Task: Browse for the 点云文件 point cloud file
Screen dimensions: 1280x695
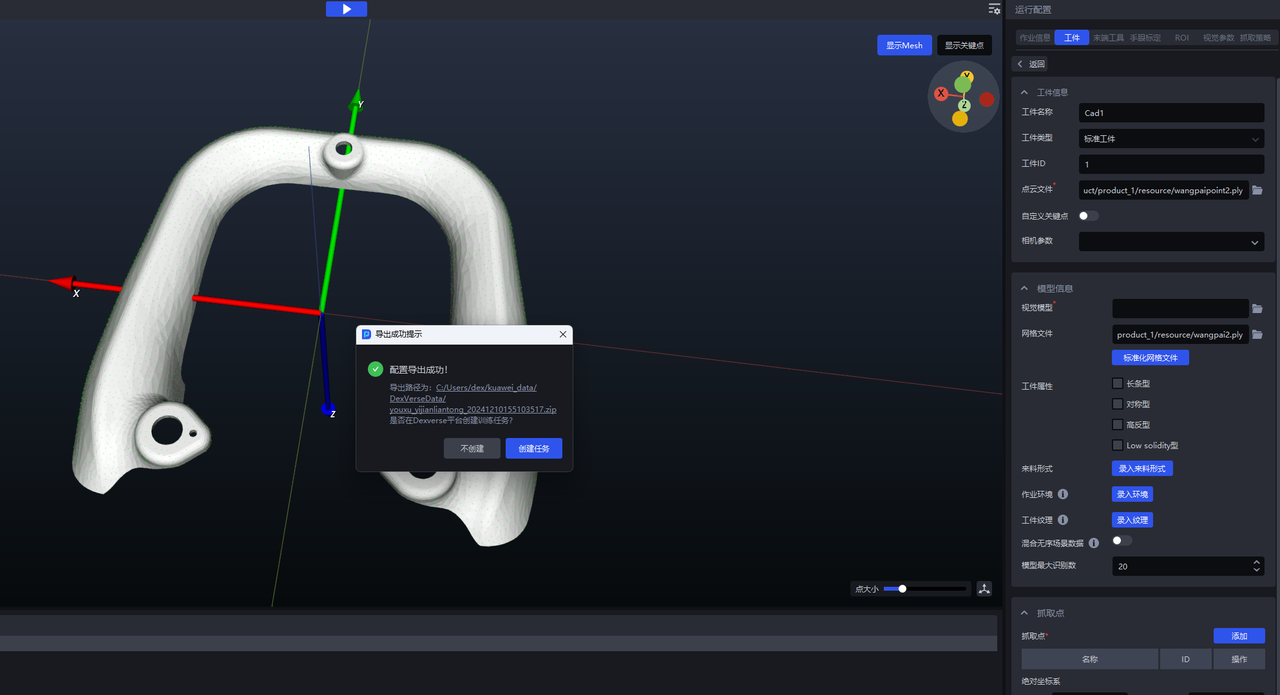Action: click(x=1258, y=190)
